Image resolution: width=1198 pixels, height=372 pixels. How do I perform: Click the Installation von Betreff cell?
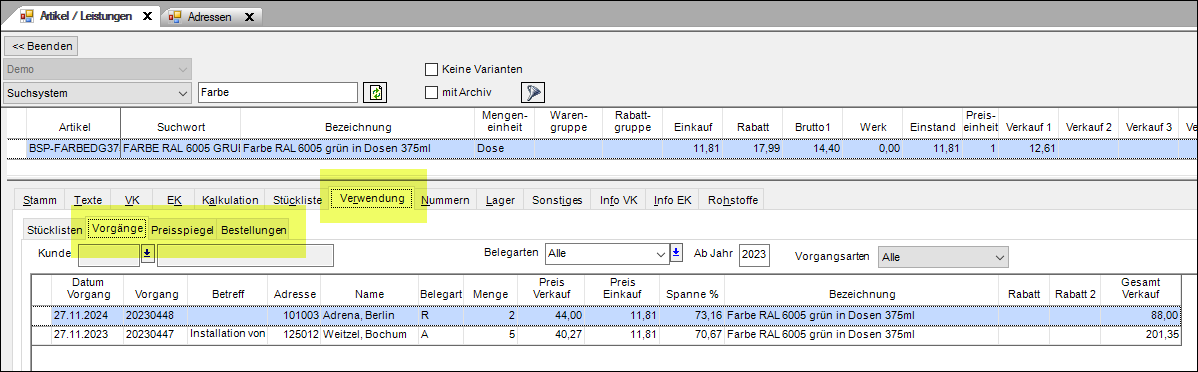tap(228, 334)
